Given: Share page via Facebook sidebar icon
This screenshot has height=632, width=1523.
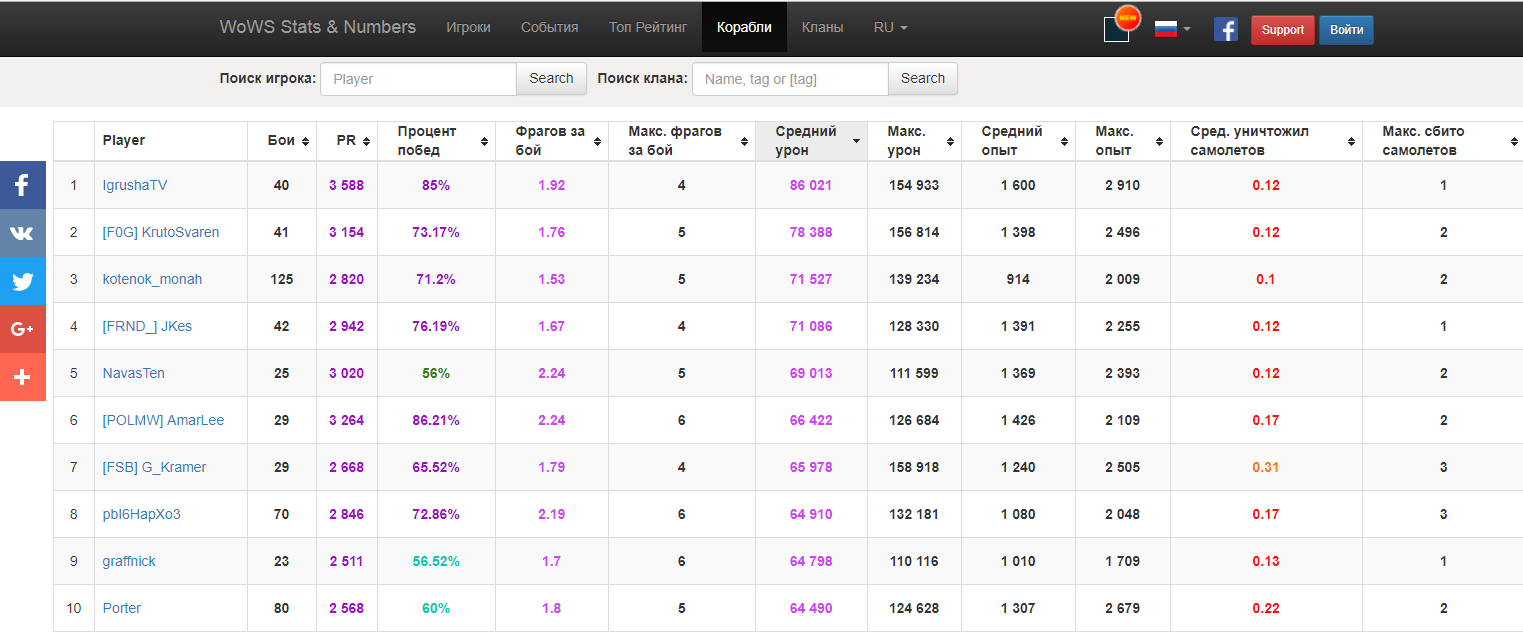Looking at the screenshot, I should [22, 185].
